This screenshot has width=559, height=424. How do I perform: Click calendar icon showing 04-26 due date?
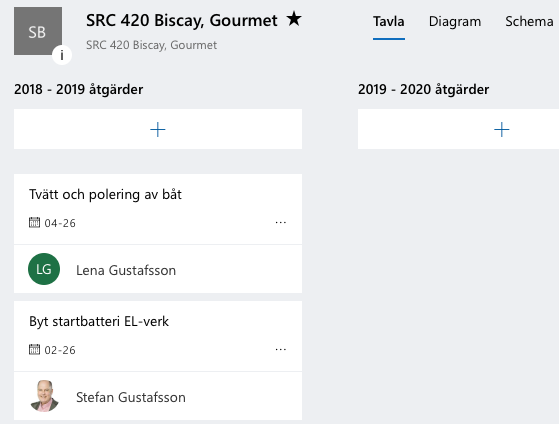34,223
